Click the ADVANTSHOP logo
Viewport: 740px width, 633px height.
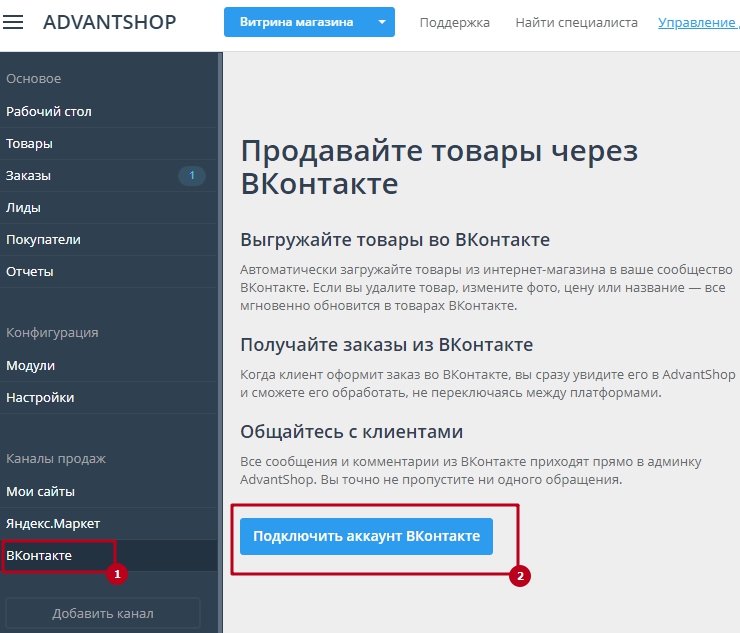110,22
